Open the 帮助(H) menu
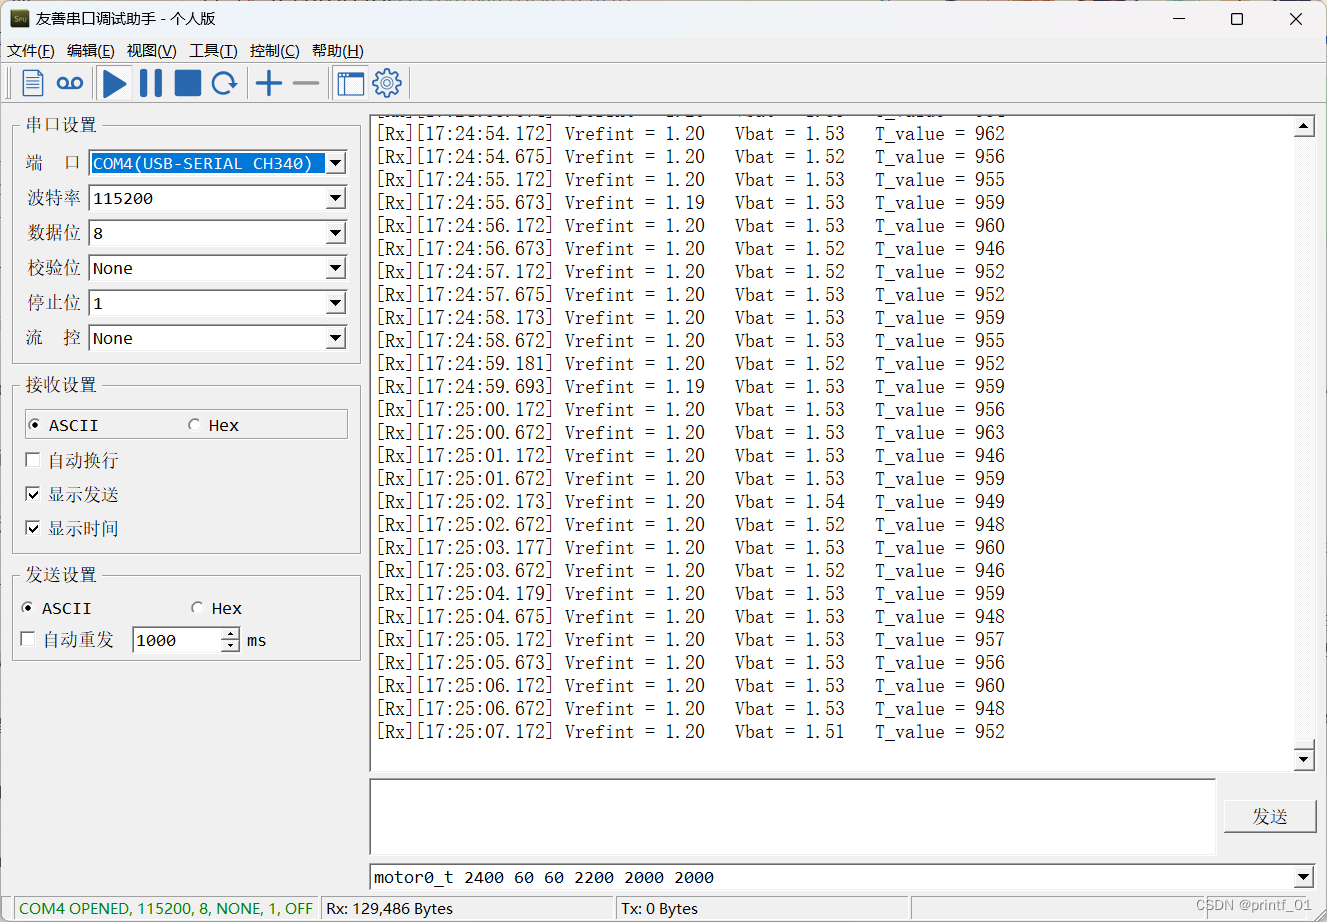 [x=337, y=51]
